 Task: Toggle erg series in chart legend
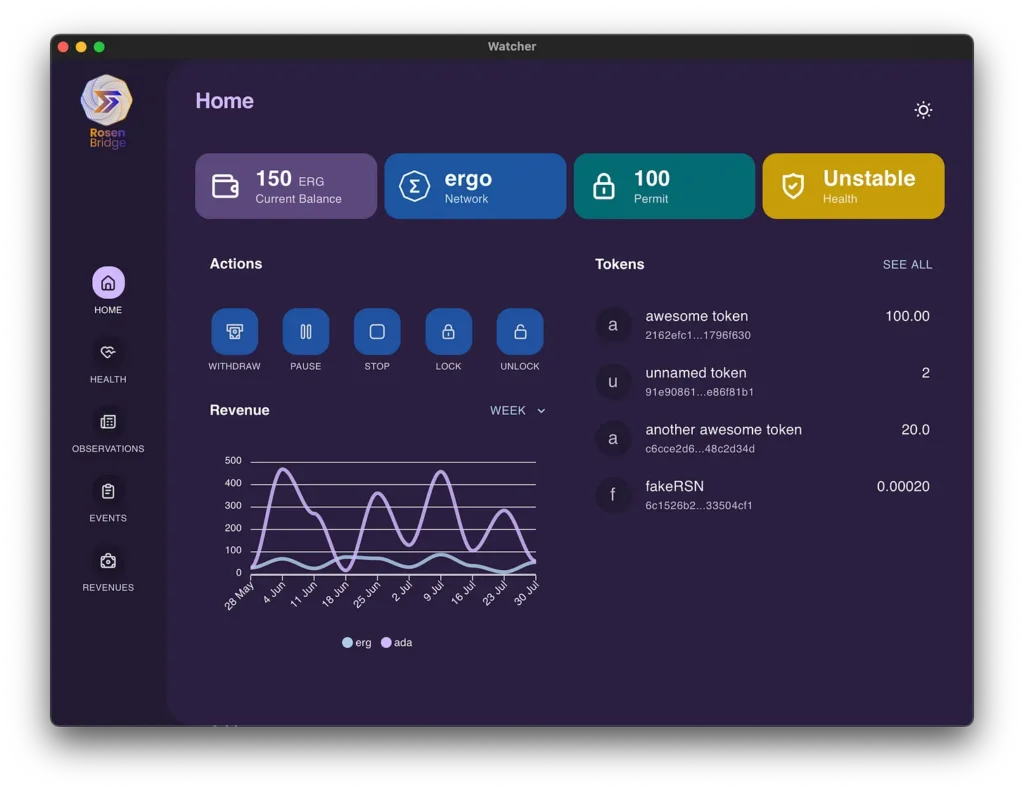coord(356,643)
